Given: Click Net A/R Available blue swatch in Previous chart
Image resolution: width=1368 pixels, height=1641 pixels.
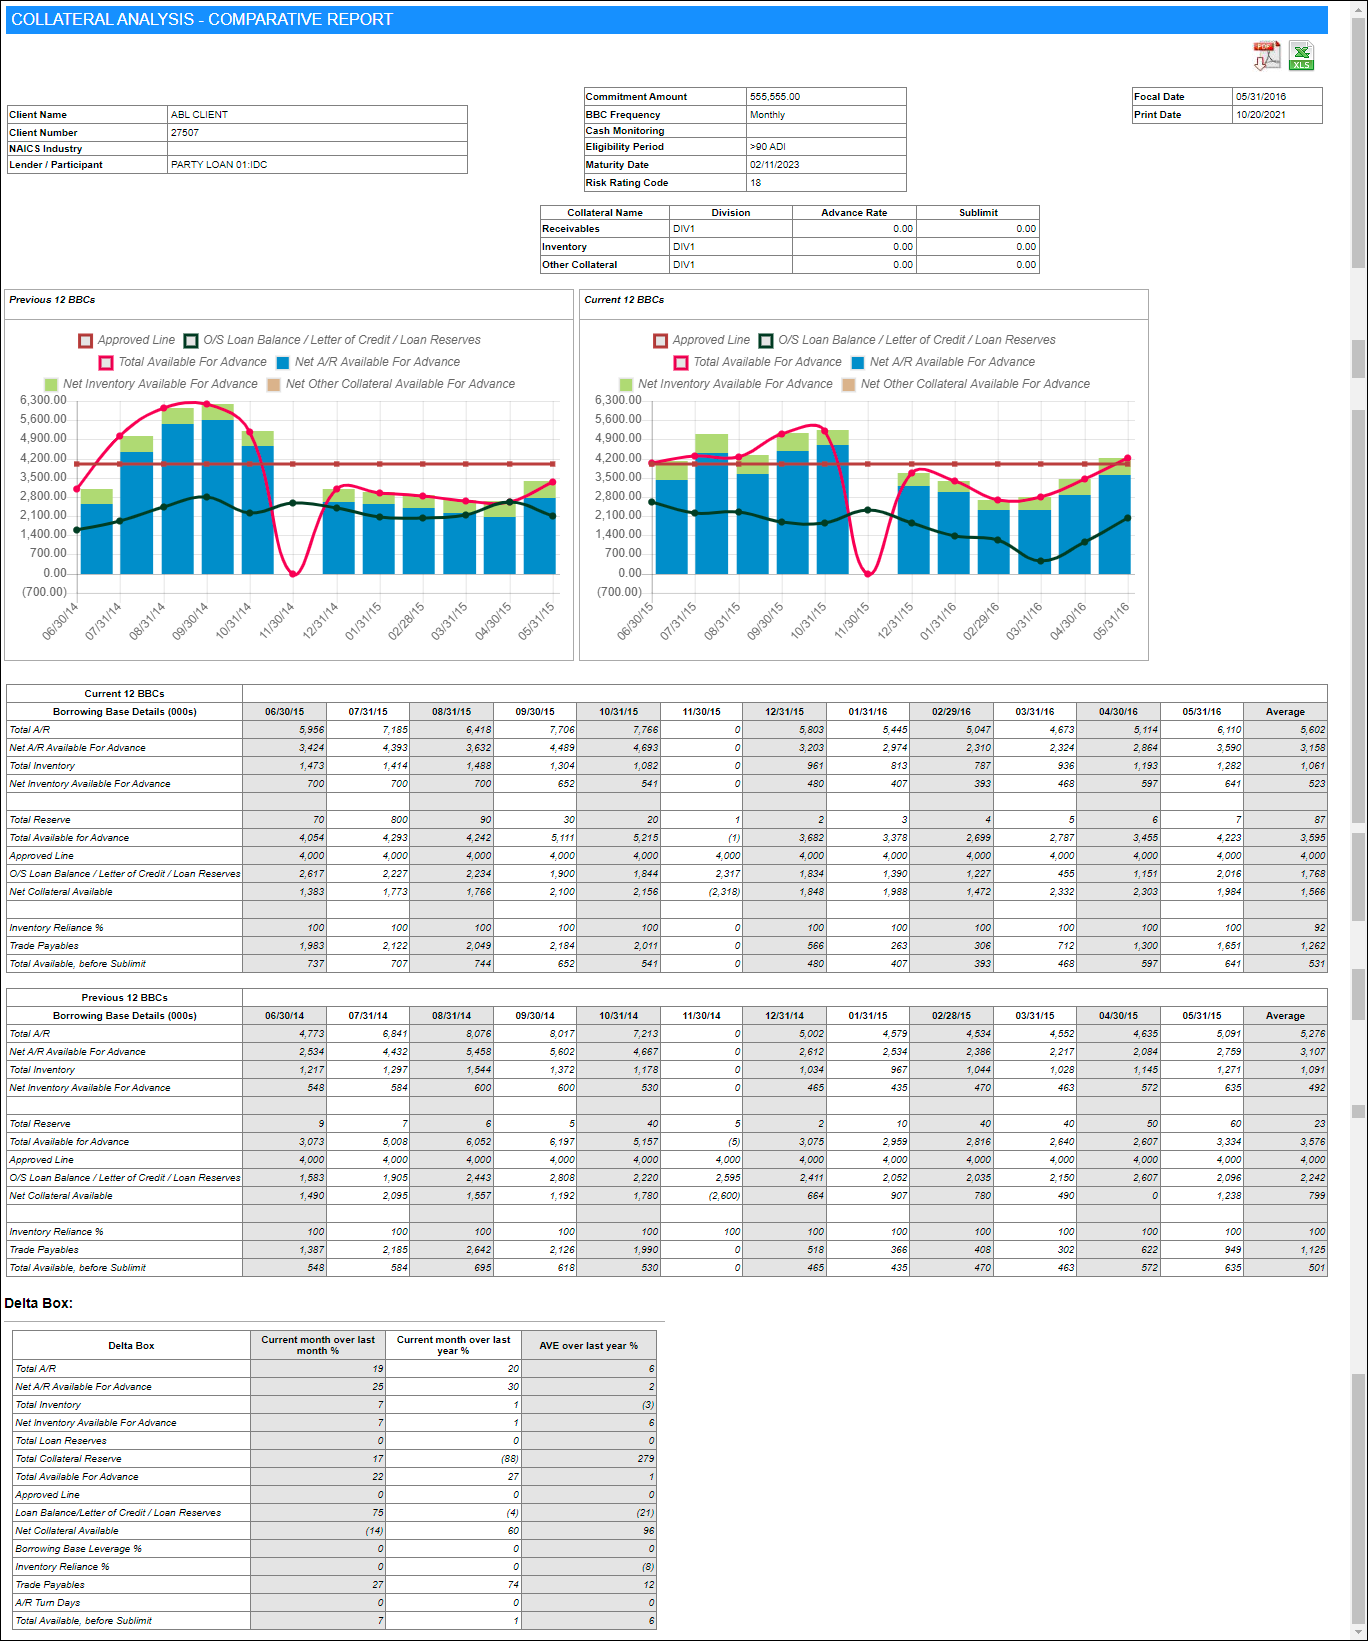Looking at the screenshot, I should [x=283, y=363].
